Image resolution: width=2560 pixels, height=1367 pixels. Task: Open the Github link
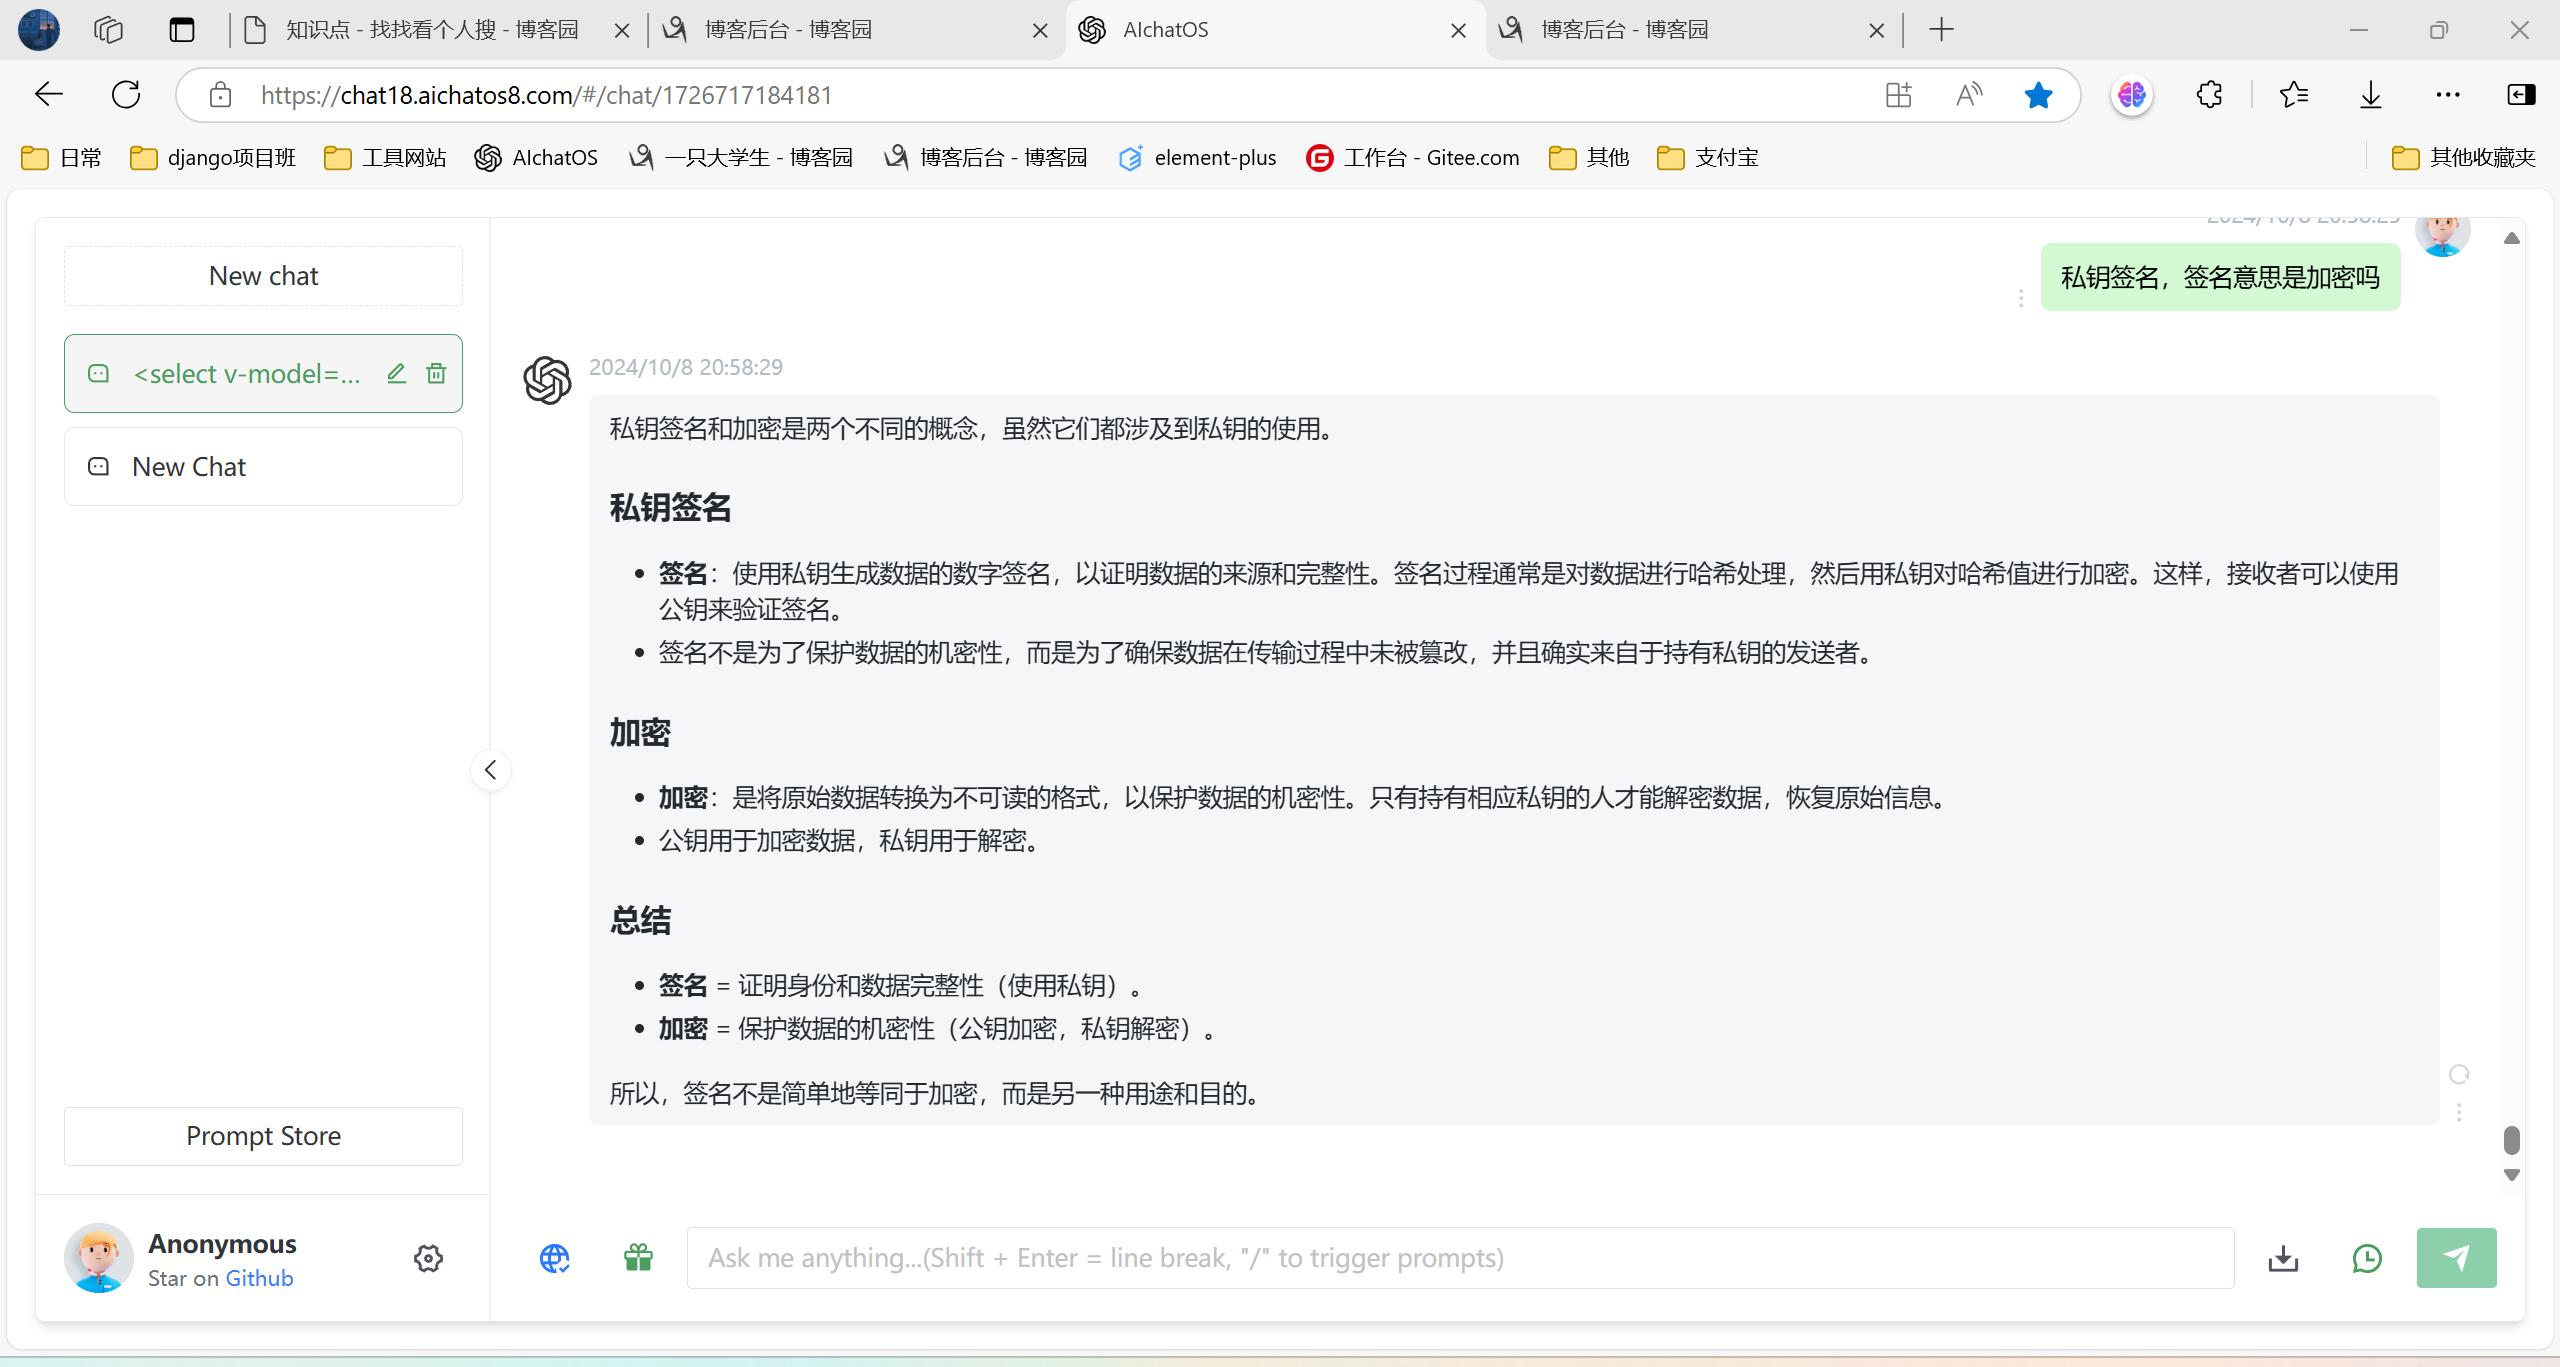point(259,1278)
